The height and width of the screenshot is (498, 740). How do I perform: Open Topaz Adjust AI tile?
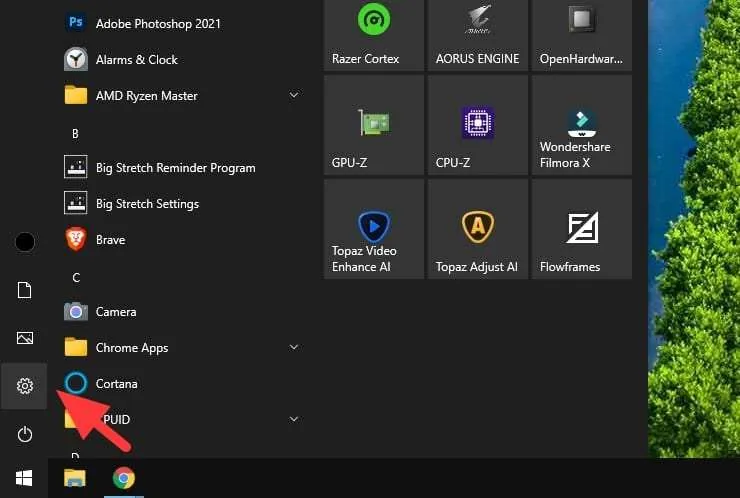(x=478, y=229)
